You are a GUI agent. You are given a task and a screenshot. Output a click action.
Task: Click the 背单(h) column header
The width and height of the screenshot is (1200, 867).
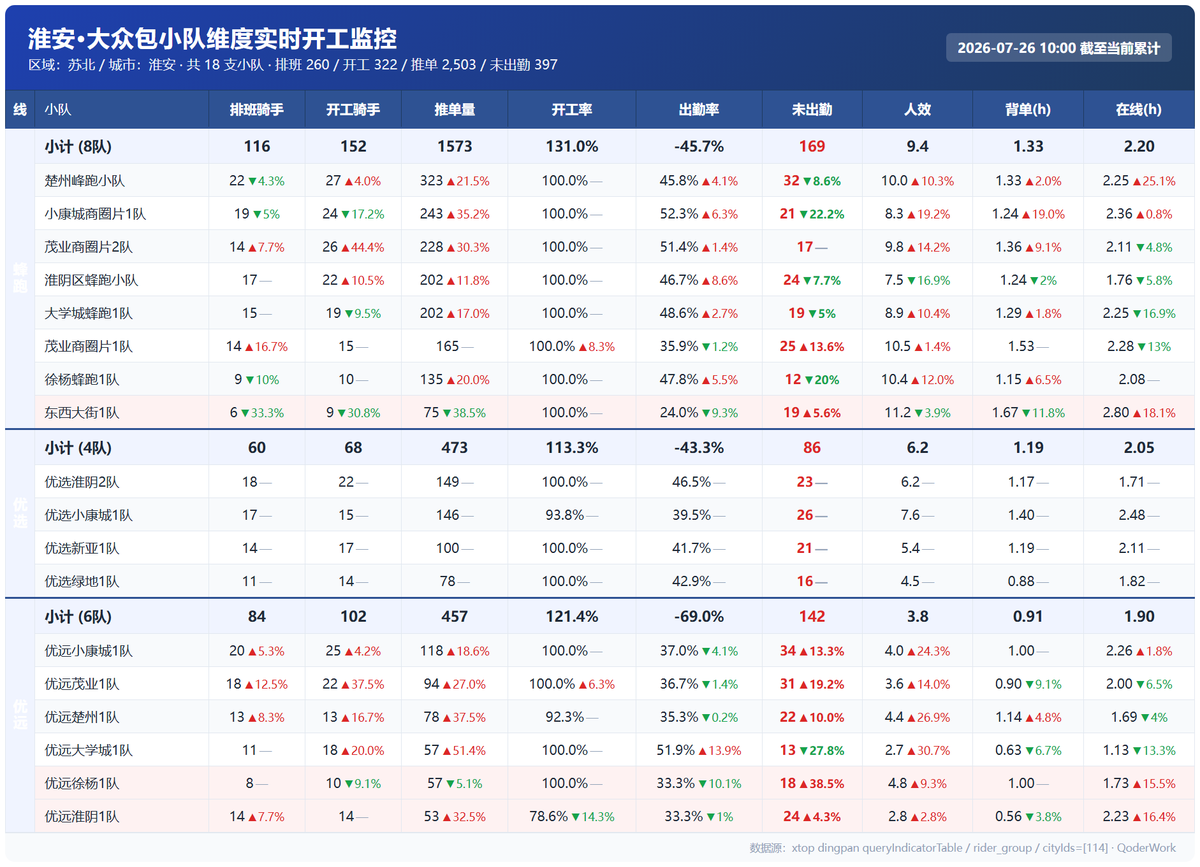pyautogui.click(x=1028, y=109)
